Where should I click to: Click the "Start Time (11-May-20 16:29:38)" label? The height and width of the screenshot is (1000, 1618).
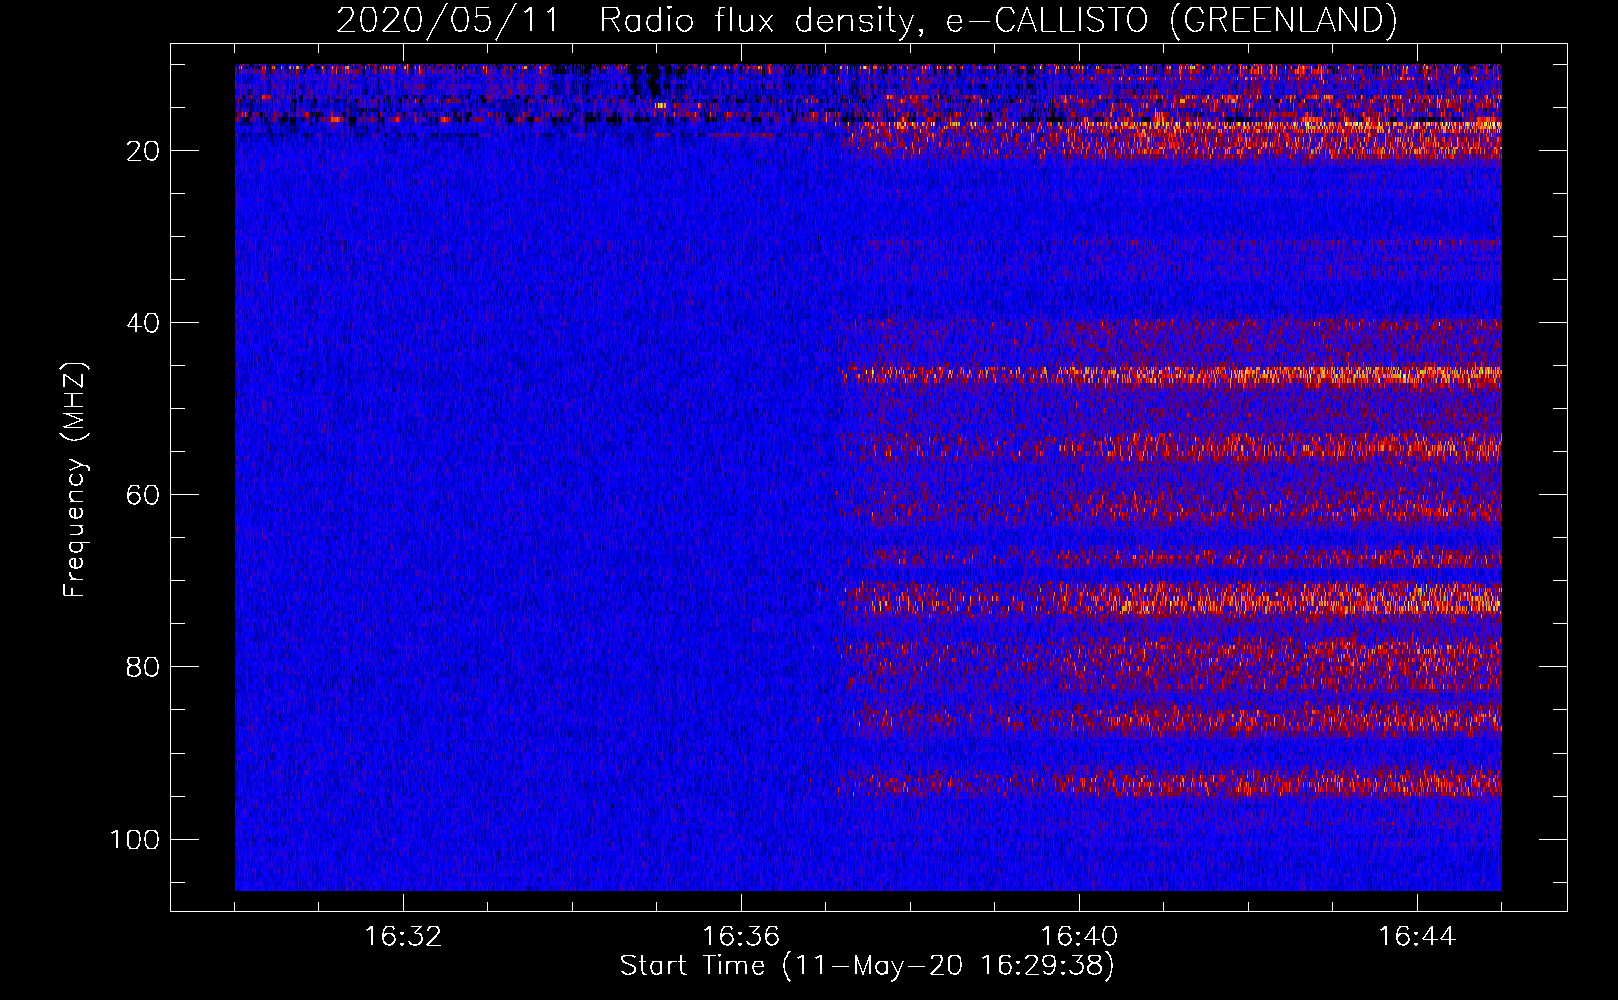coord(867,966)
